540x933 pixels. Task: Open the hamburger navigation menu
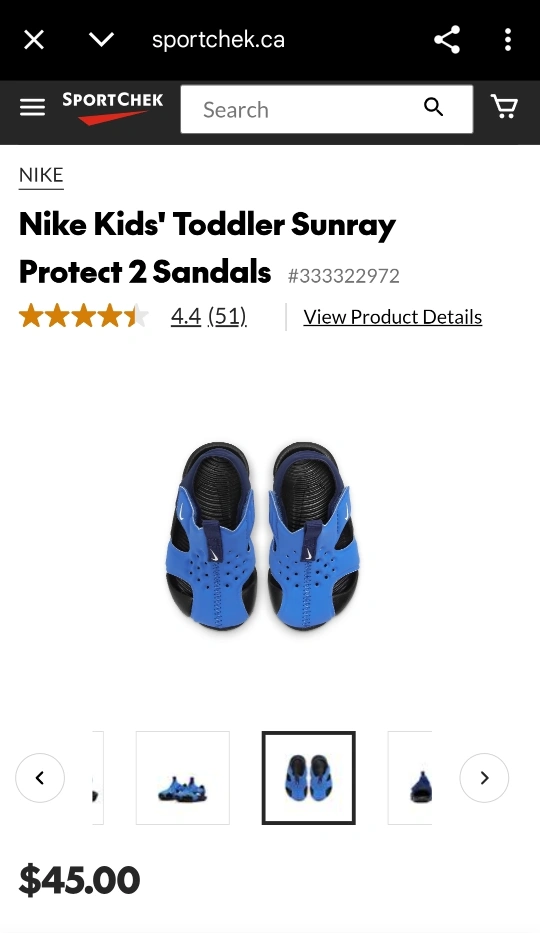32,108
